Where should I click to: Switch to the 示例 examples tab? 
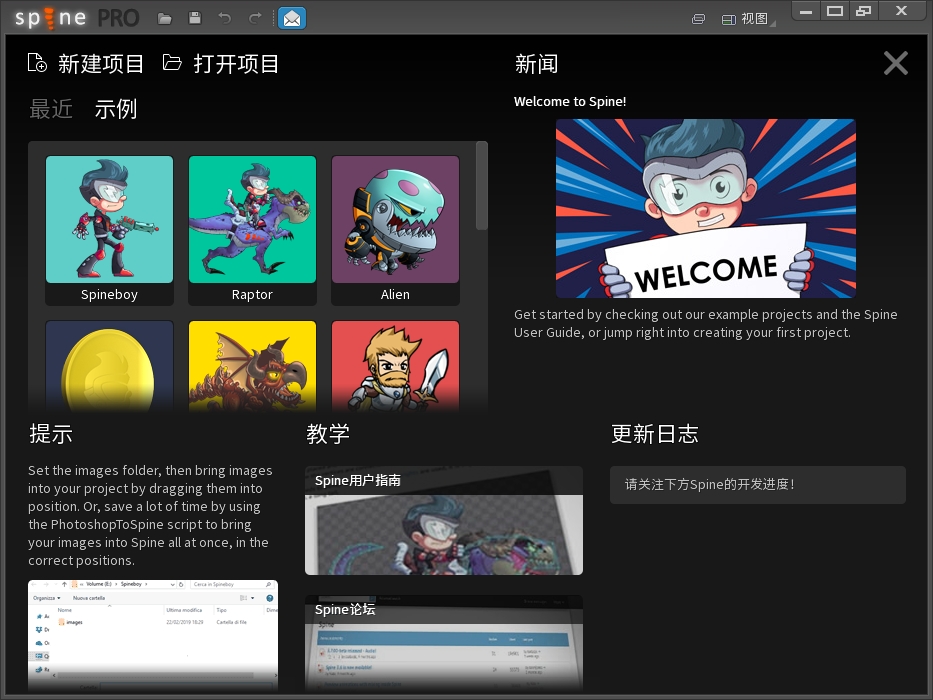point(116,109)
